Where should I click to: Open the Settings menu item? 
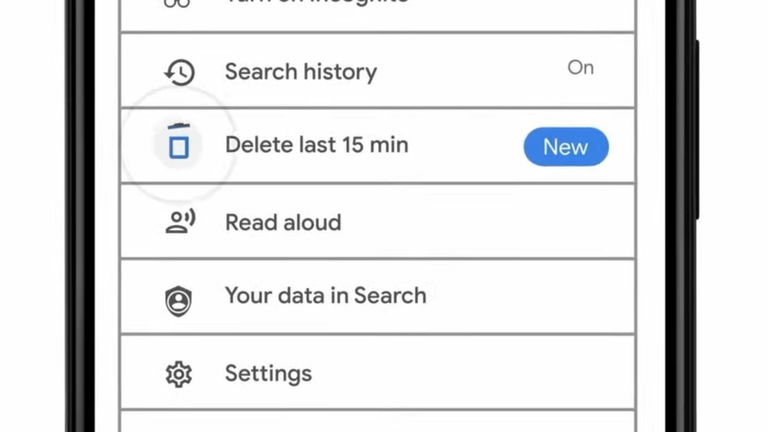click(x=378, y=373)
